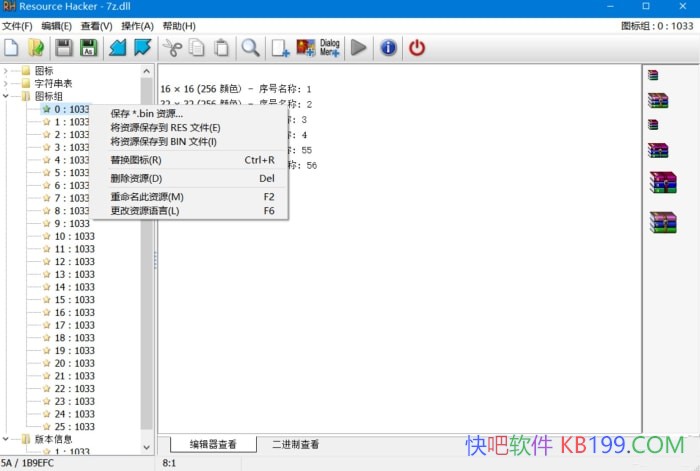Click the New blank script toolbar icon

(x=12, y=47)
